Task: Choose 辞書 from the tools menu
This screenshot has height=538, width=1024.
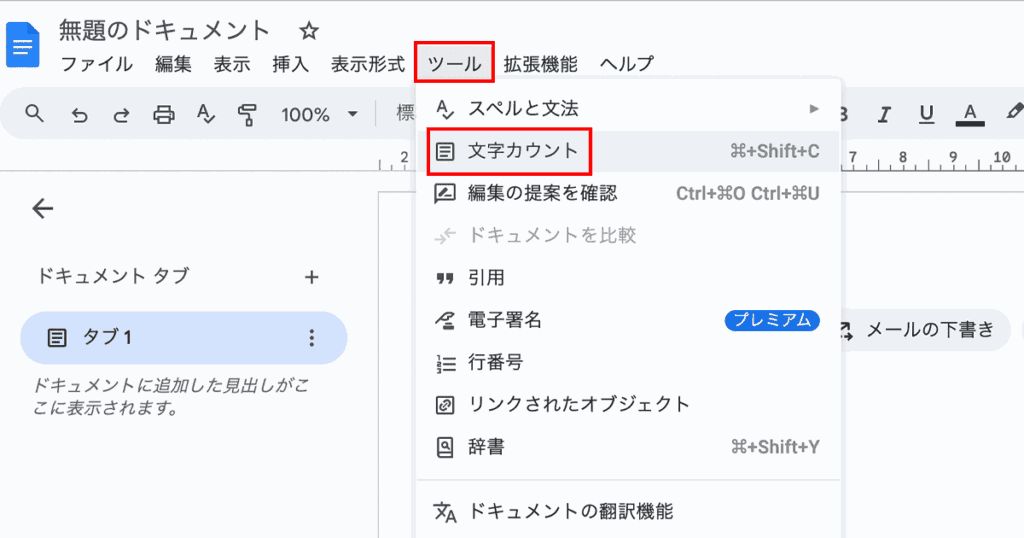Action: click(x=486, y=447)
